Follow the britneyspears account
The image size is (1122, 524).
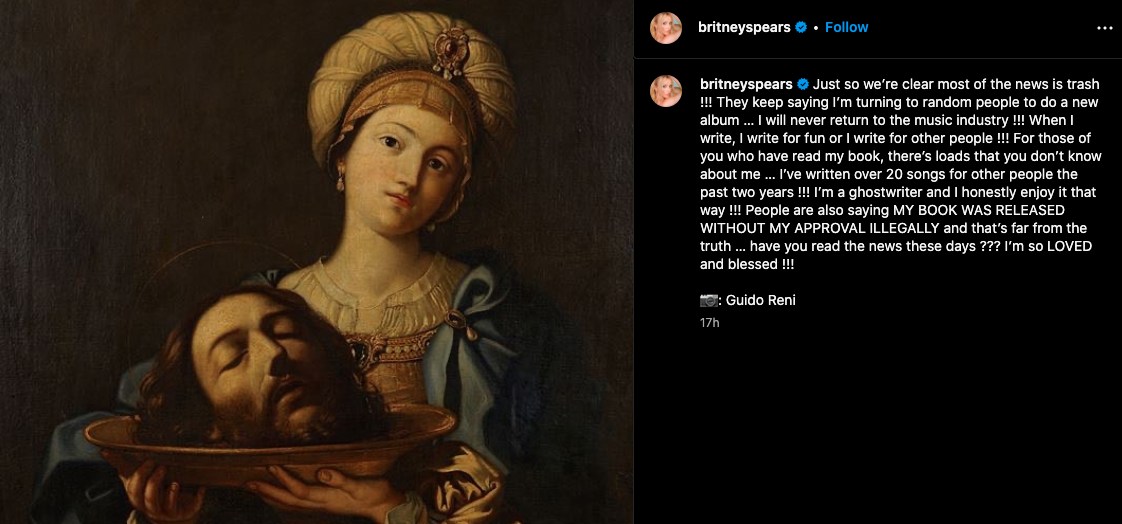click(x=846, y=27)
